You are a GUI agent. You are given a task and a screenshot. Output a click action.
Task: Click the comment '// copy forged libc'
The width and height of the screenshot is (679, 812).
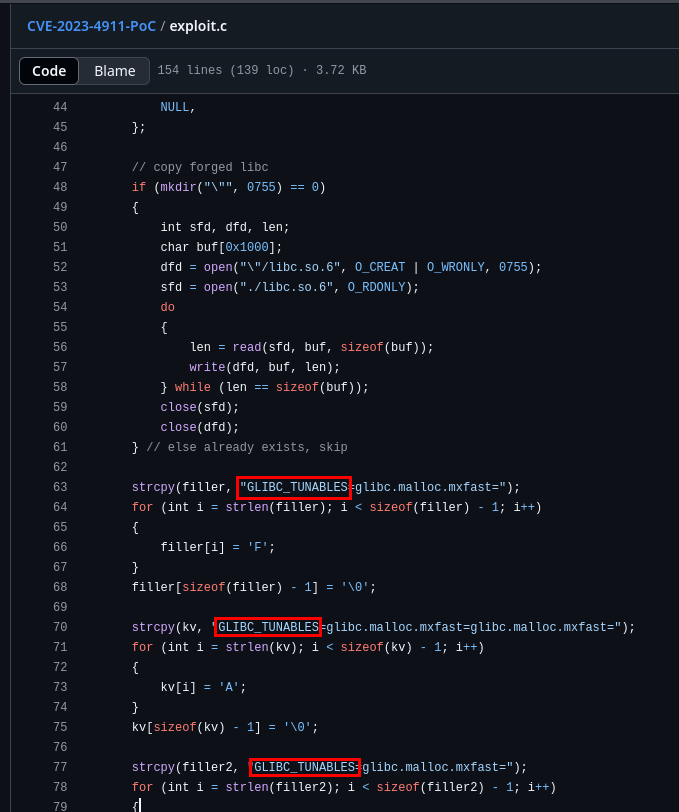point(200,167)
